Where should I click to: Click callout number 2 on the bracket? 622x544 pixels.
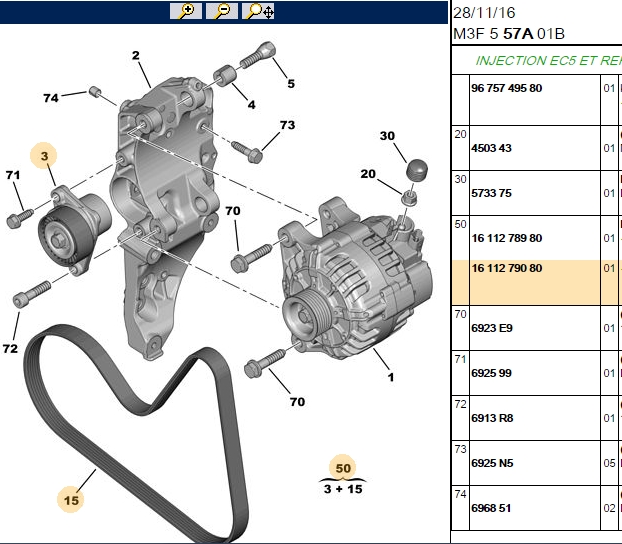point(136,56)
